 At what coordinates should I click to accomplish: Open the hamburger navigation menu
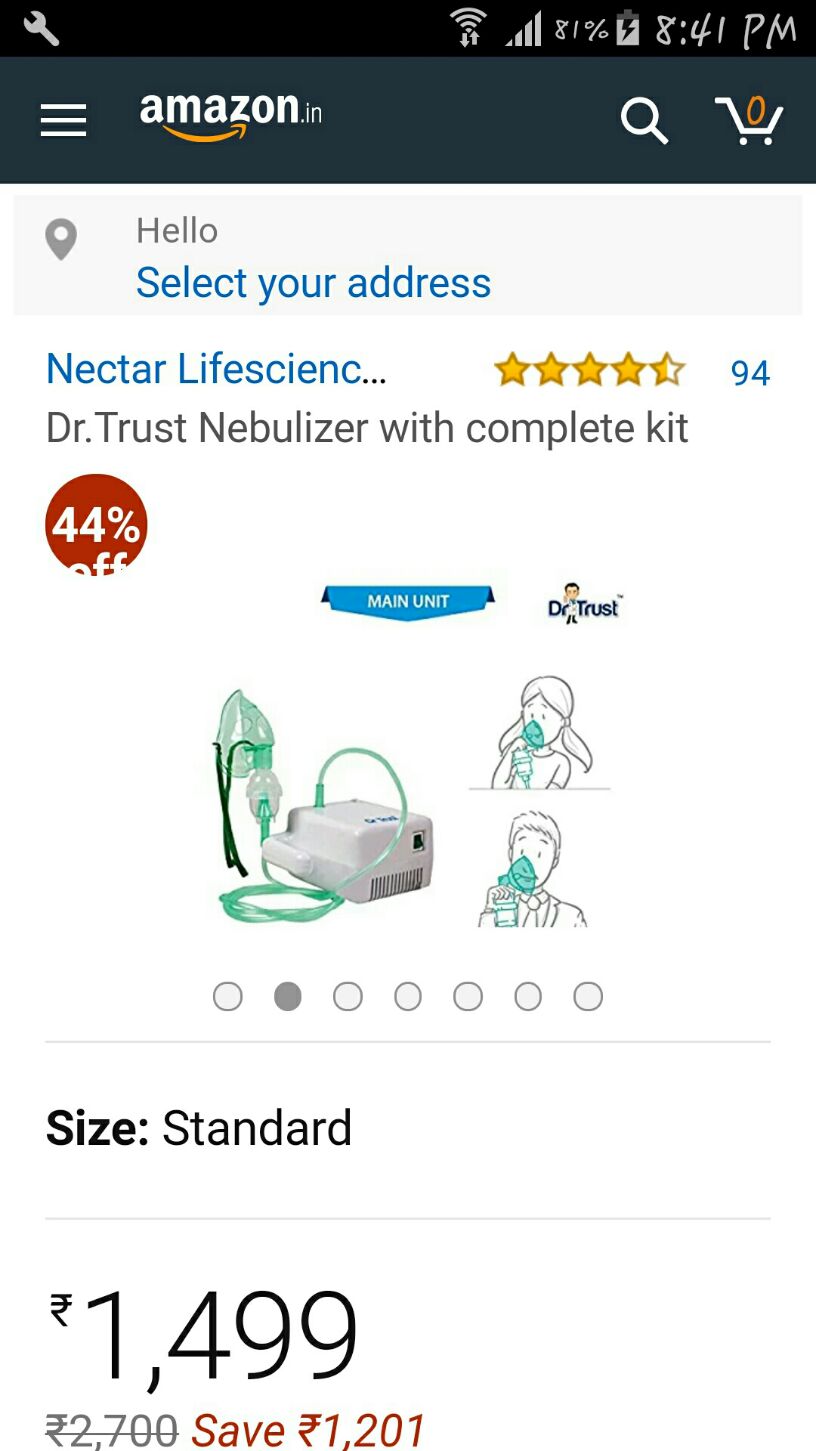coord(63,121)
